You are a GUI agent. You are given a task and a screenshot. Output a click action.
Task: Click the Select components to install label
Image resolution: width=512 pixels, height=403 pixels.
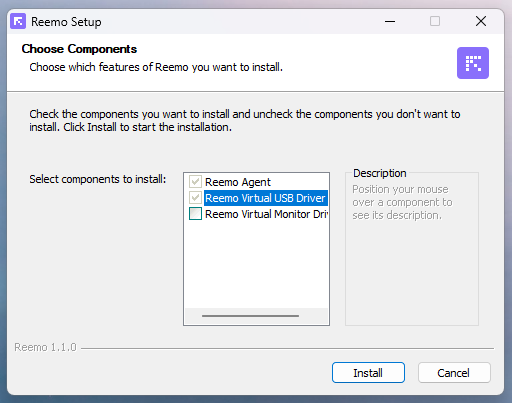pyautogui.click(x=98, y=179)
